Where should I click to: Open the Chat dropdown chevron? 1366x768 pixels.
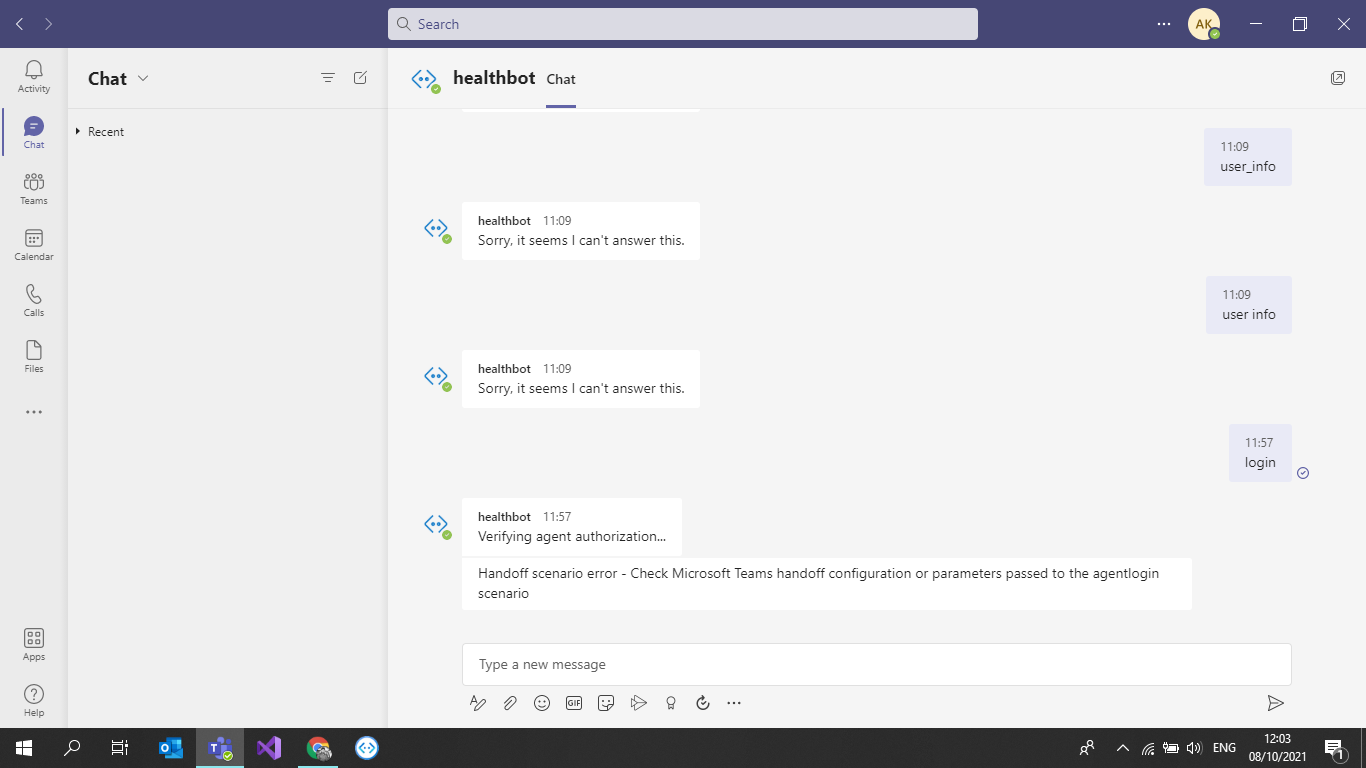[143, 78]
